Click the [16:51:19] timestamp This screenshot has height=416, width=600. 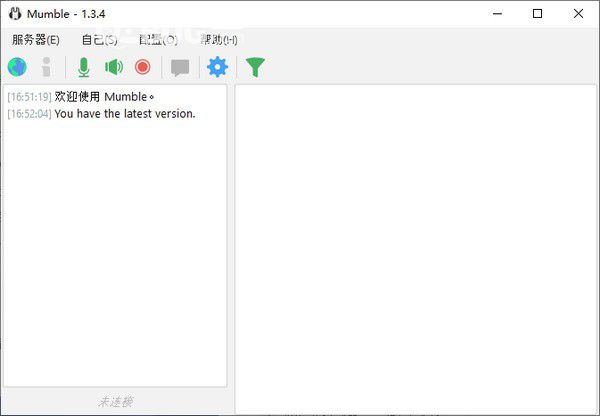click(29, 97)
